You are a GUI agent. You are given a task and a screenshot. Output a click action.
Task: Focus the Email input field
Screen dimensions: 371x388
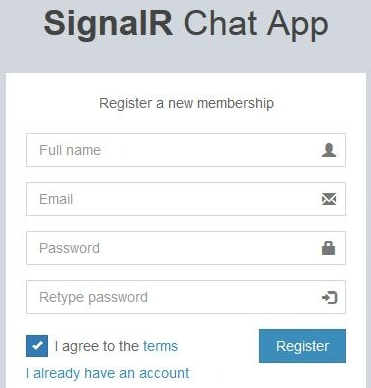186,199
